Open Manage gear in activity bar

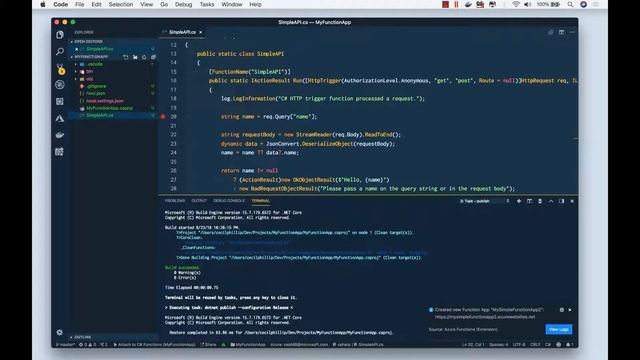coord(60,332)
